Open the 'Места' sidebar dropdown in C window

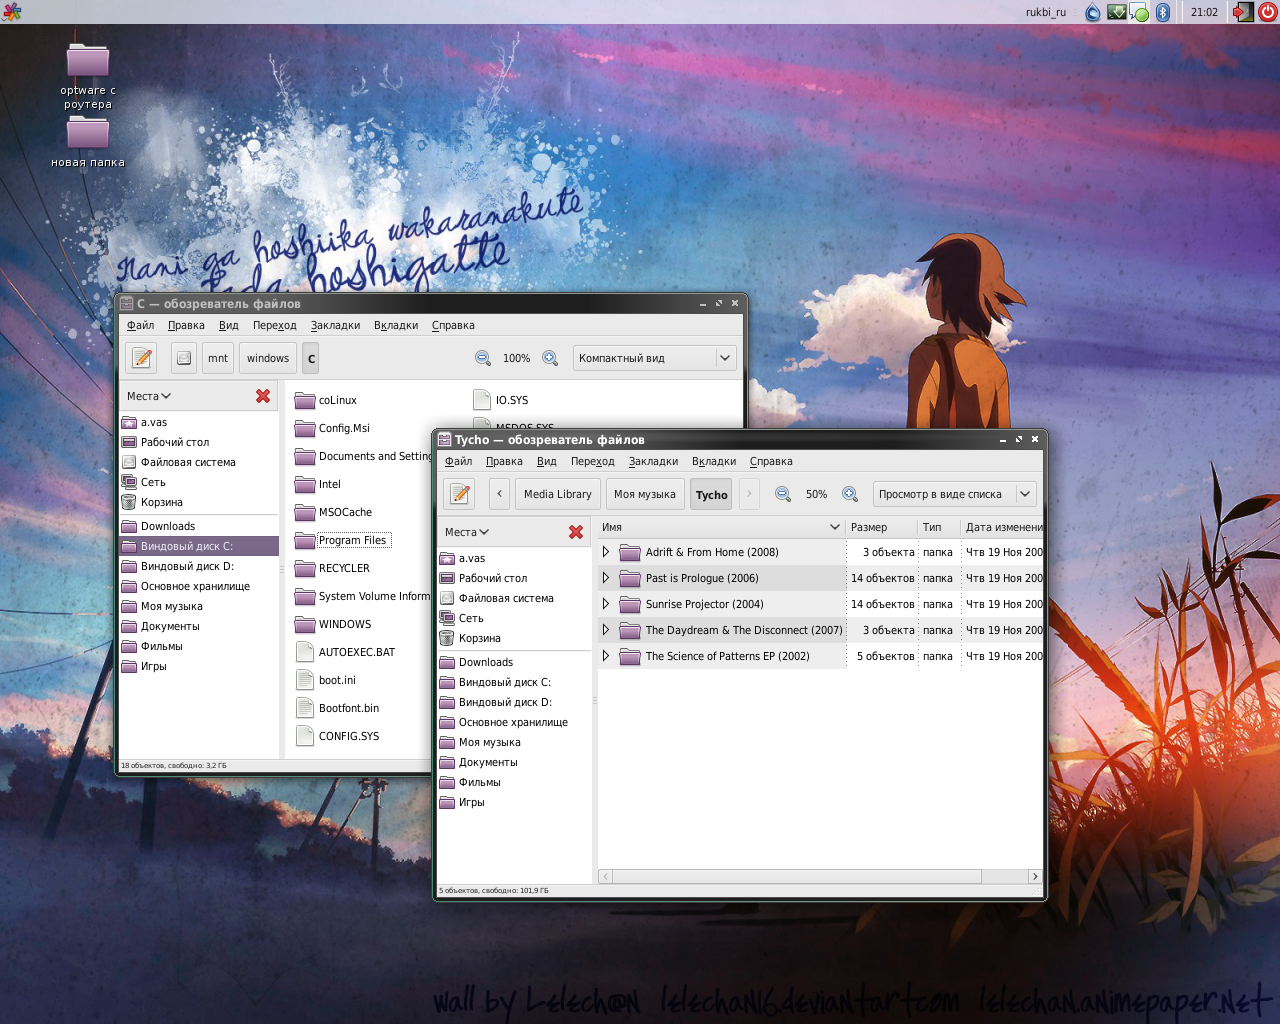pyautogui.click(x=149, y=396)
